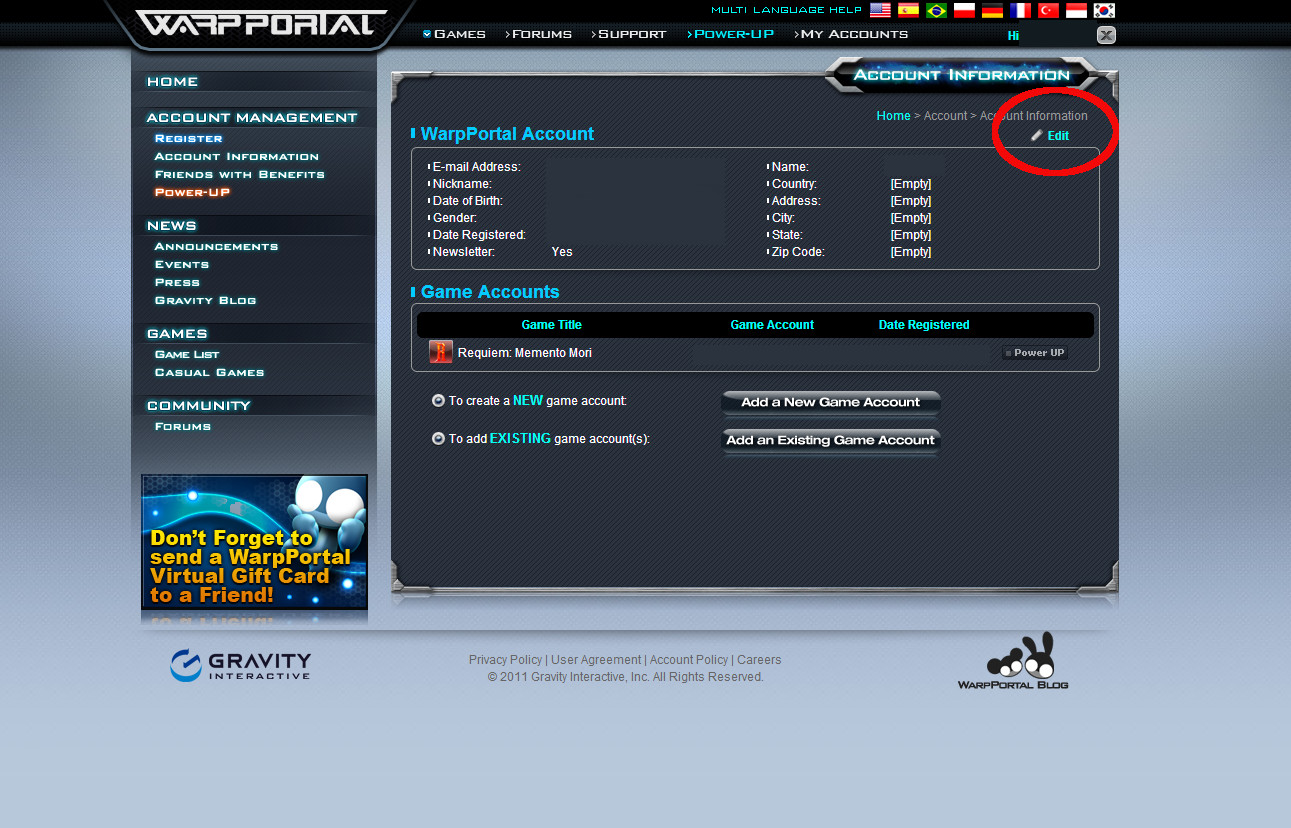The height and width of the screenshot is (828, 1291).
Task: Choose the French flag language help
Action: point(1020,10)
